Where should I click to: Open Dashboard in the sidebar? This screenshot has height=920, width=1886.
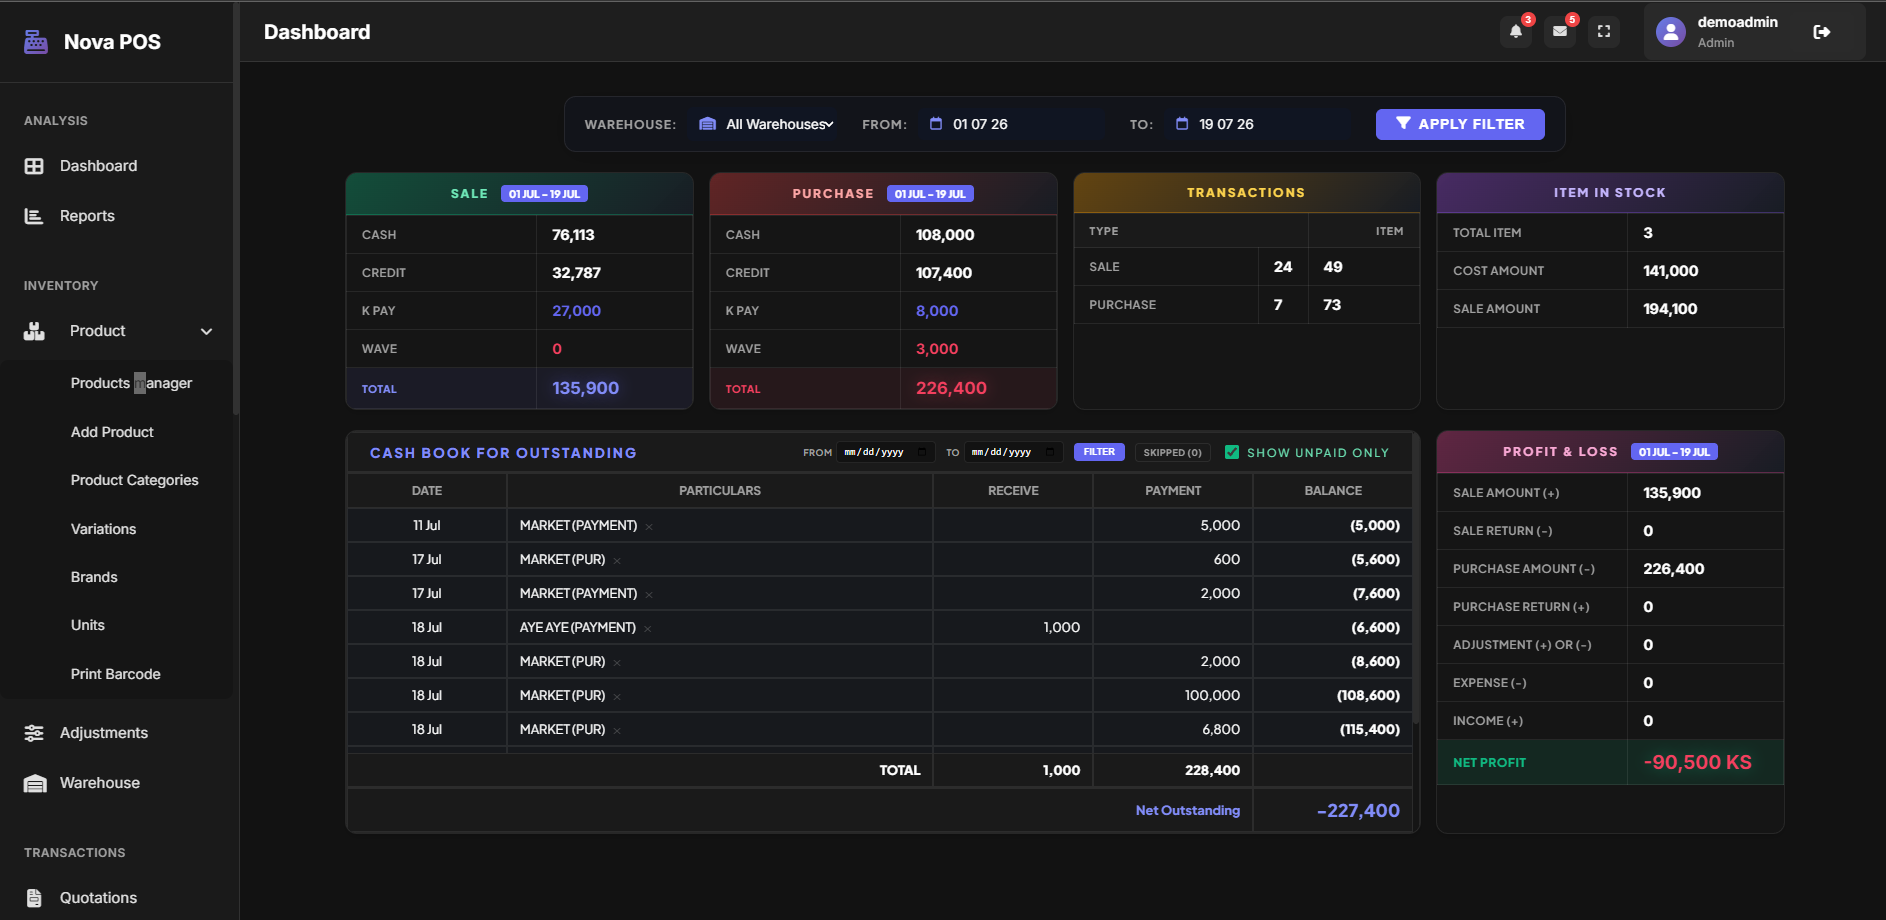click(x=98, y=166)
